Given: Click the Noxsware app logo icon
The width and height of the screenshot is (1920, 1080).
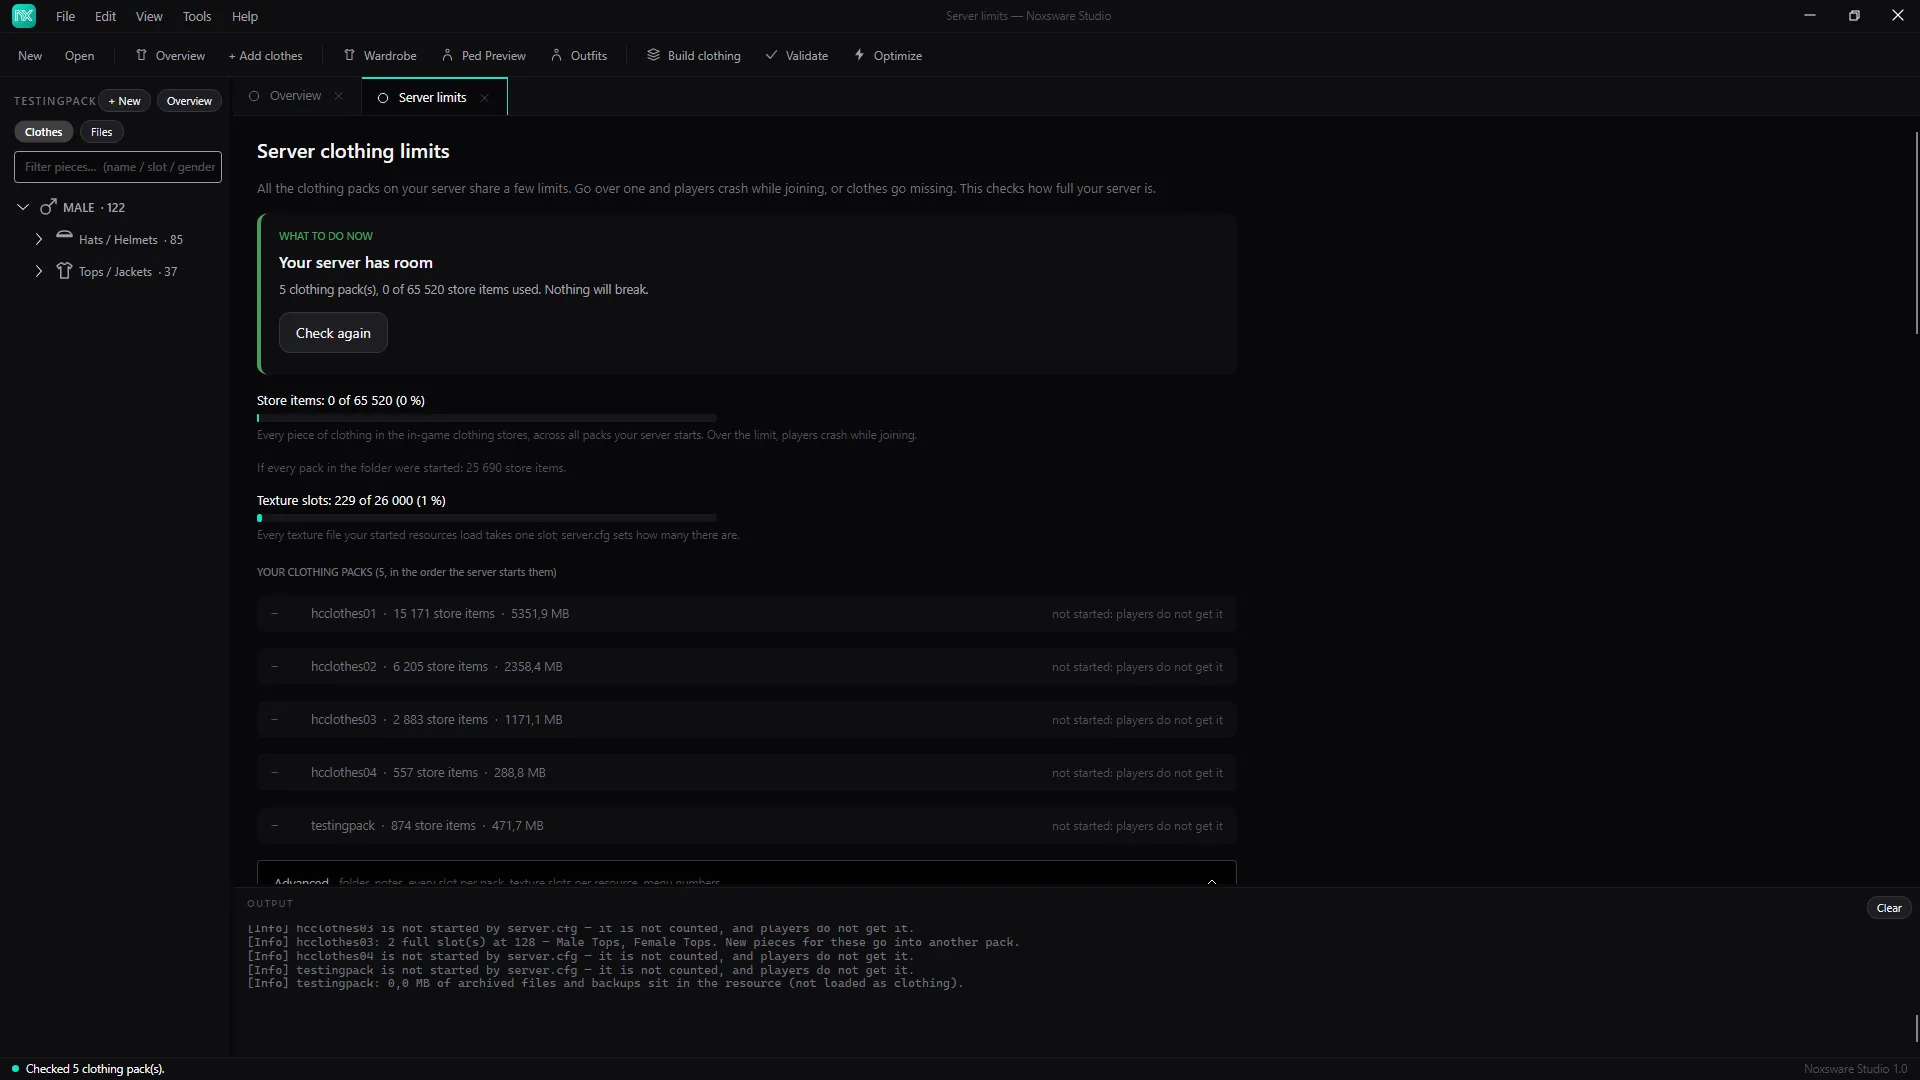Looking at the screenshot, I should point(24,16).
